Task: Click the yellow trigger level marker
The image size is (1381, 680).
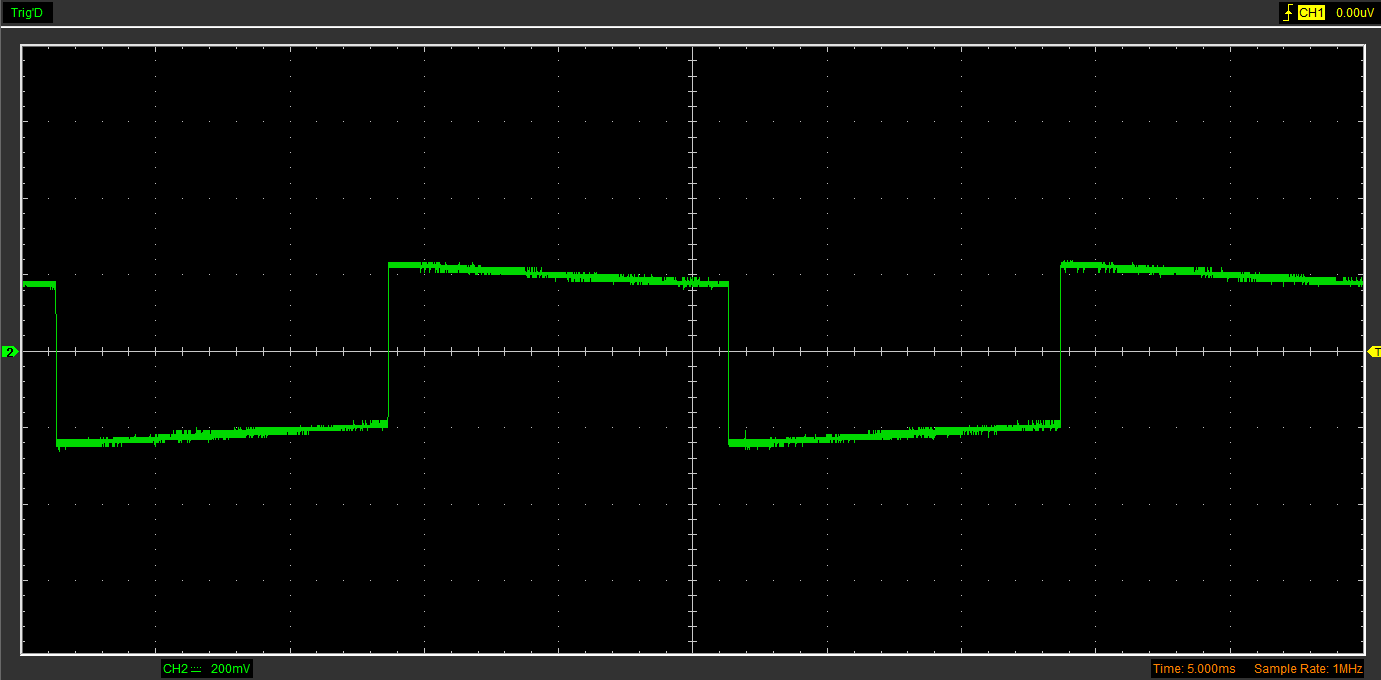Action: [1373, 352]
